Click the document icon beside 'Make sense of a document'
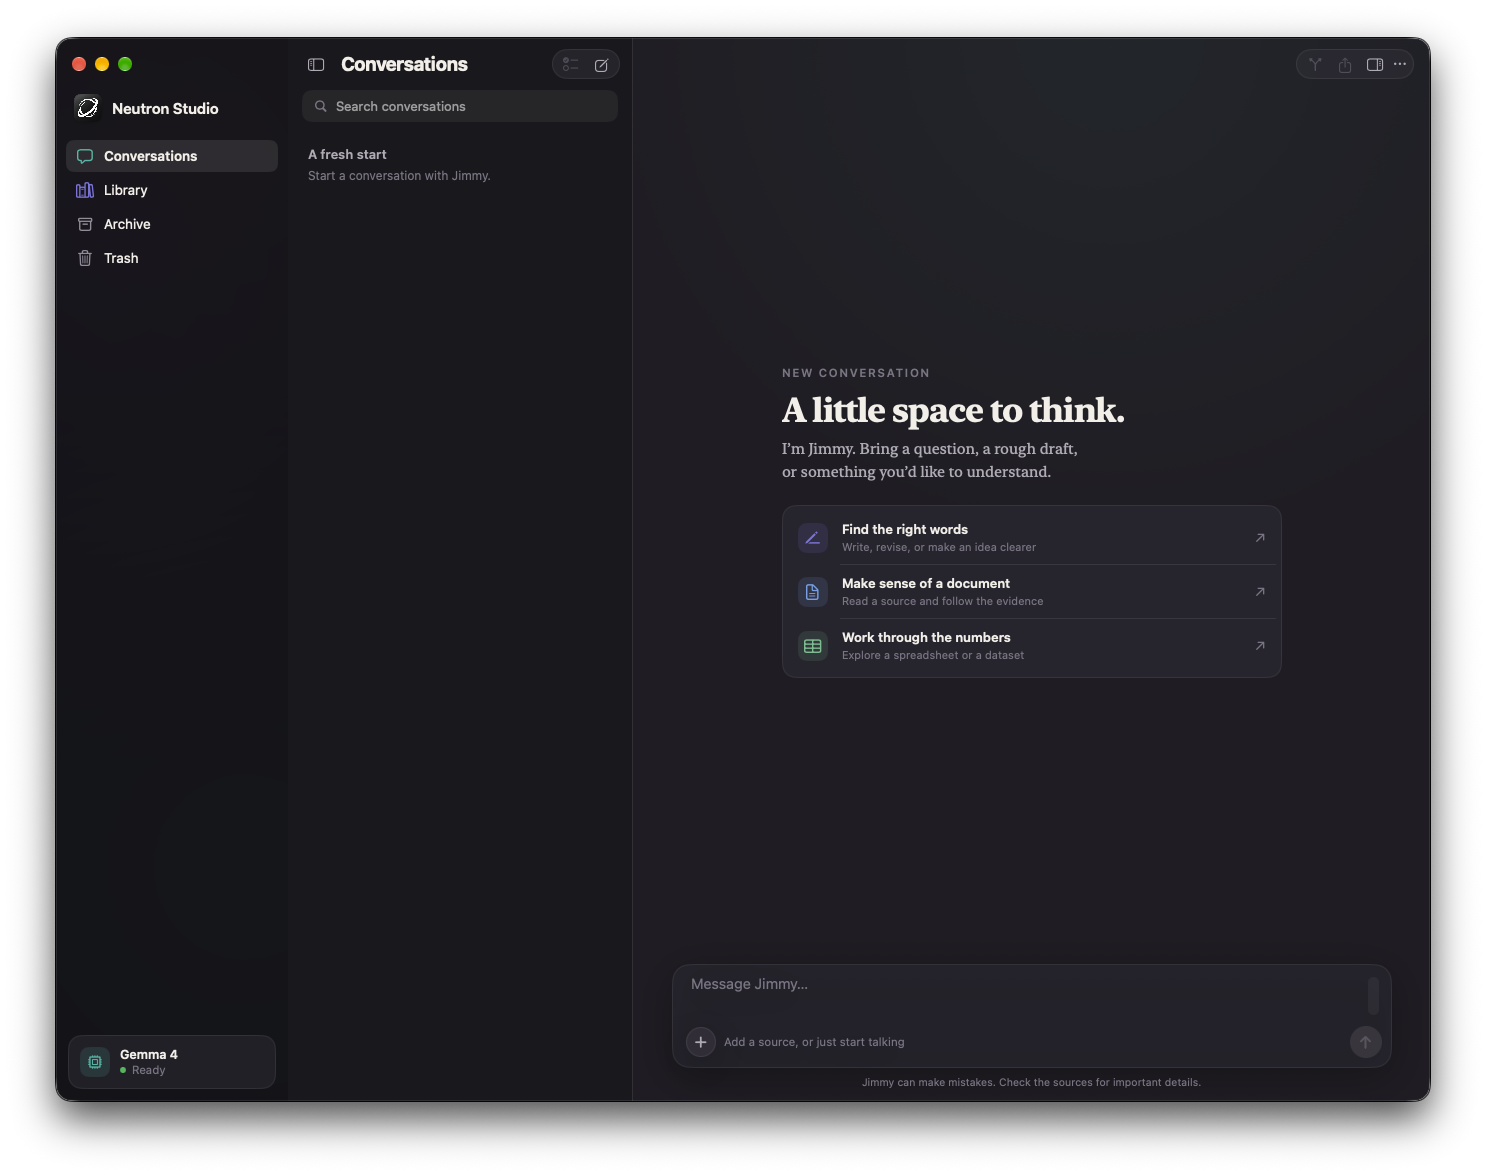 [x=813, y=592]
